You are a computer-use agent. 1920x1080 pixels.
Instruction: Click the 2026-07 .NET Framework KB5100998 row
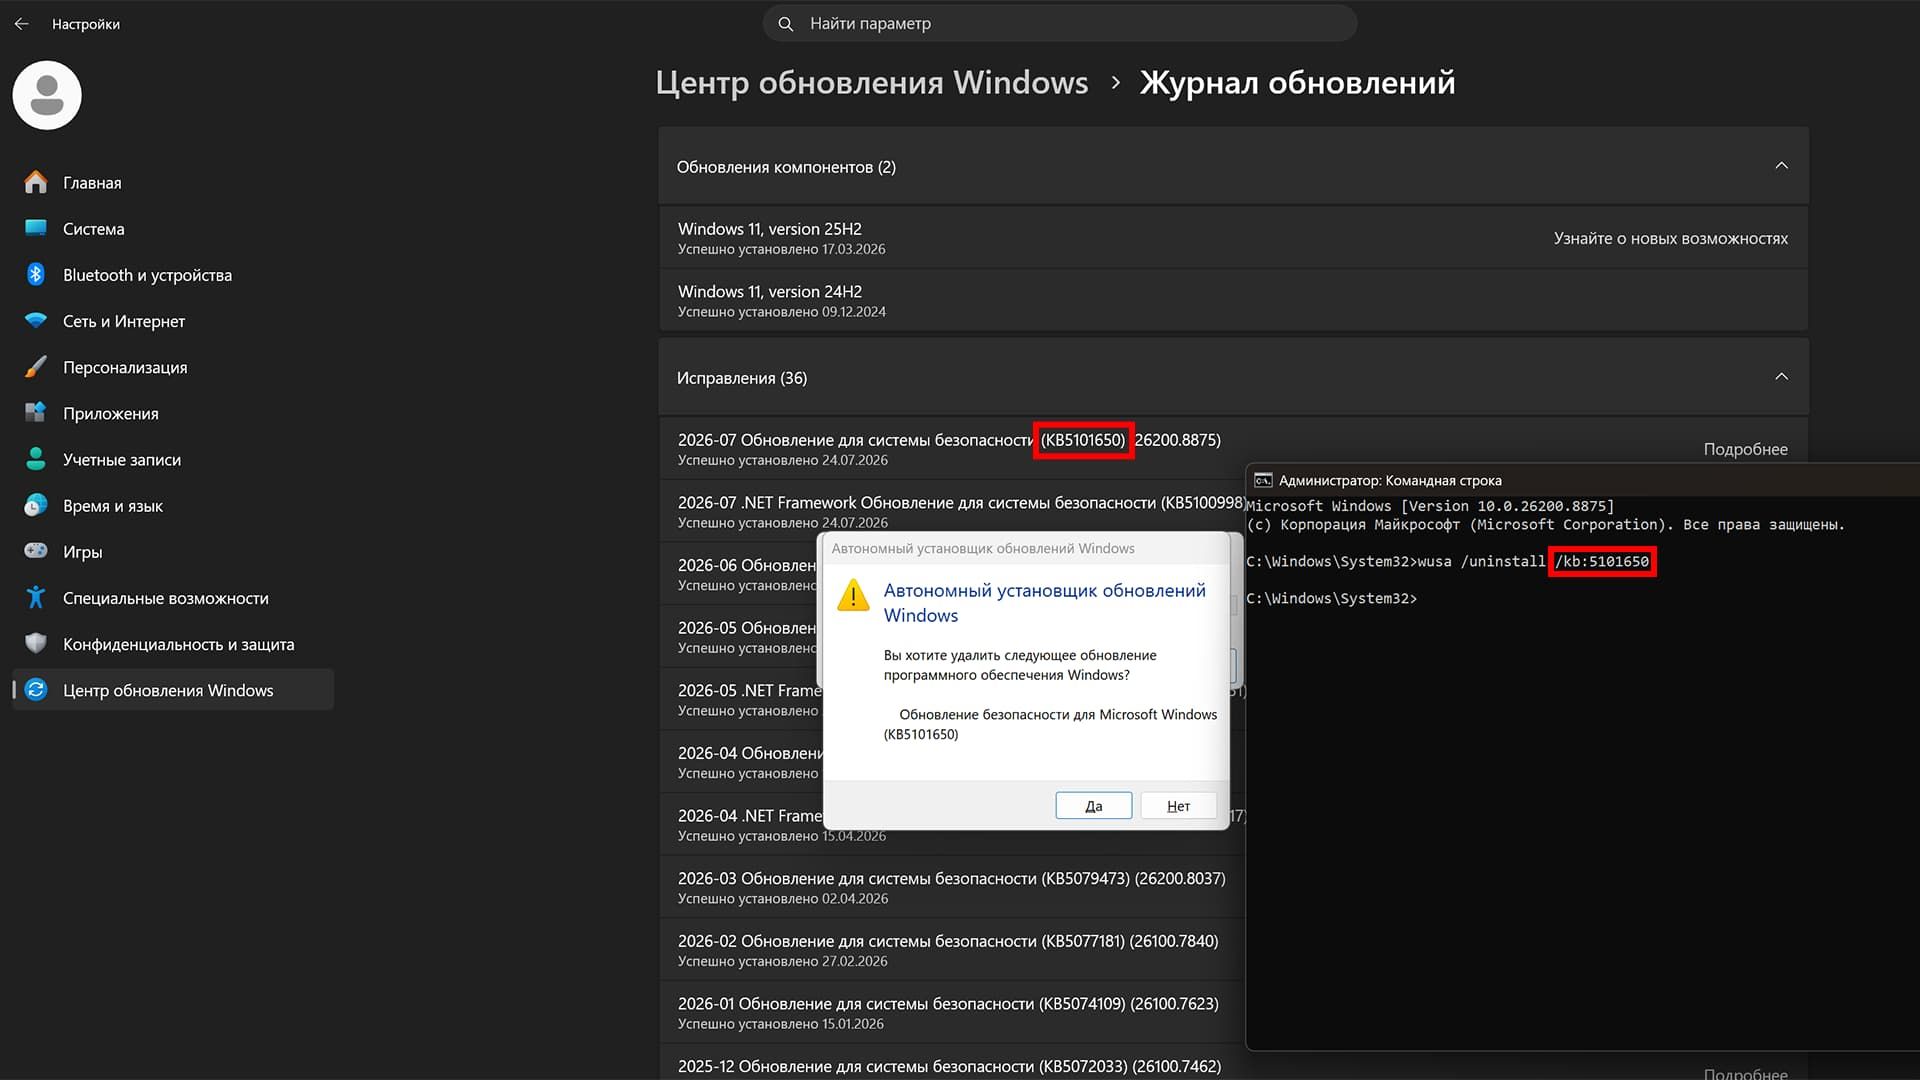click(952, 511)
